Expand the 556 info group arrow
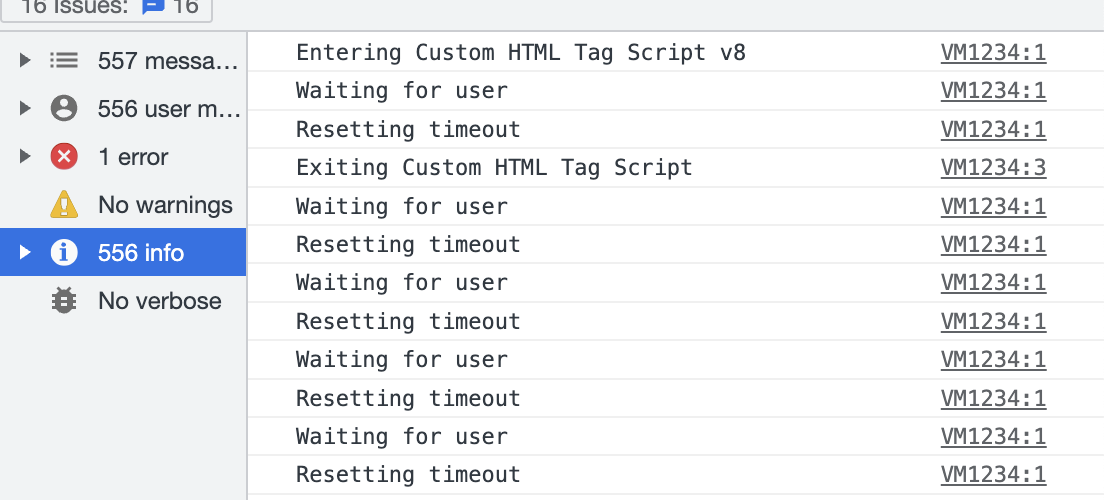Screen dimensions: 1104x500 25,252
